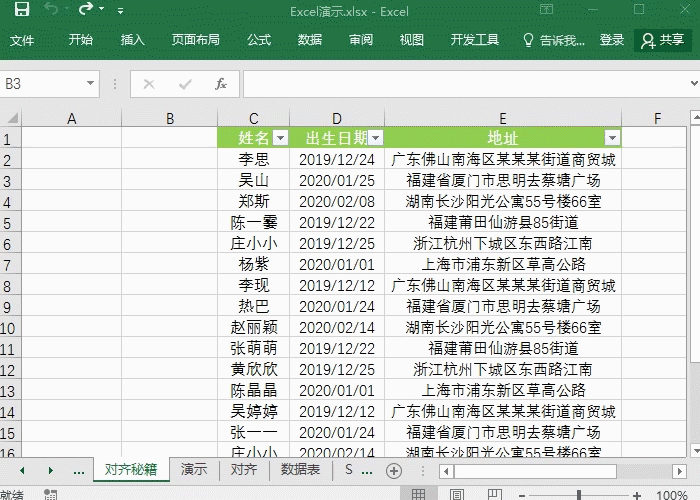Click the lightbulb Tell Me search box
The height and width of the screenshot is (500, 700).
click(x=555, y=40)
